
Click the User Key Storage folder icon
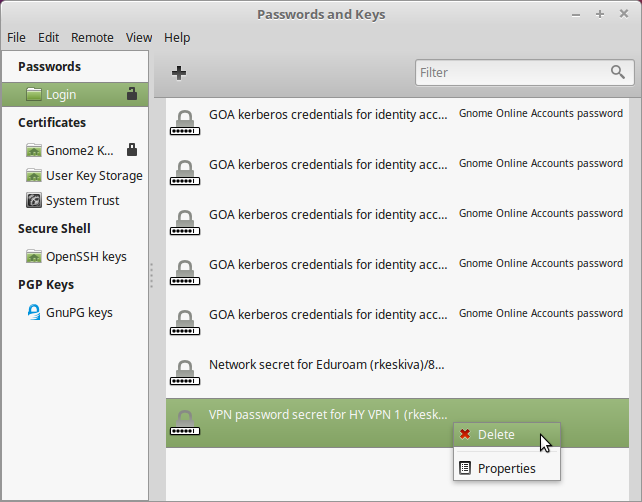pos(34,175)
